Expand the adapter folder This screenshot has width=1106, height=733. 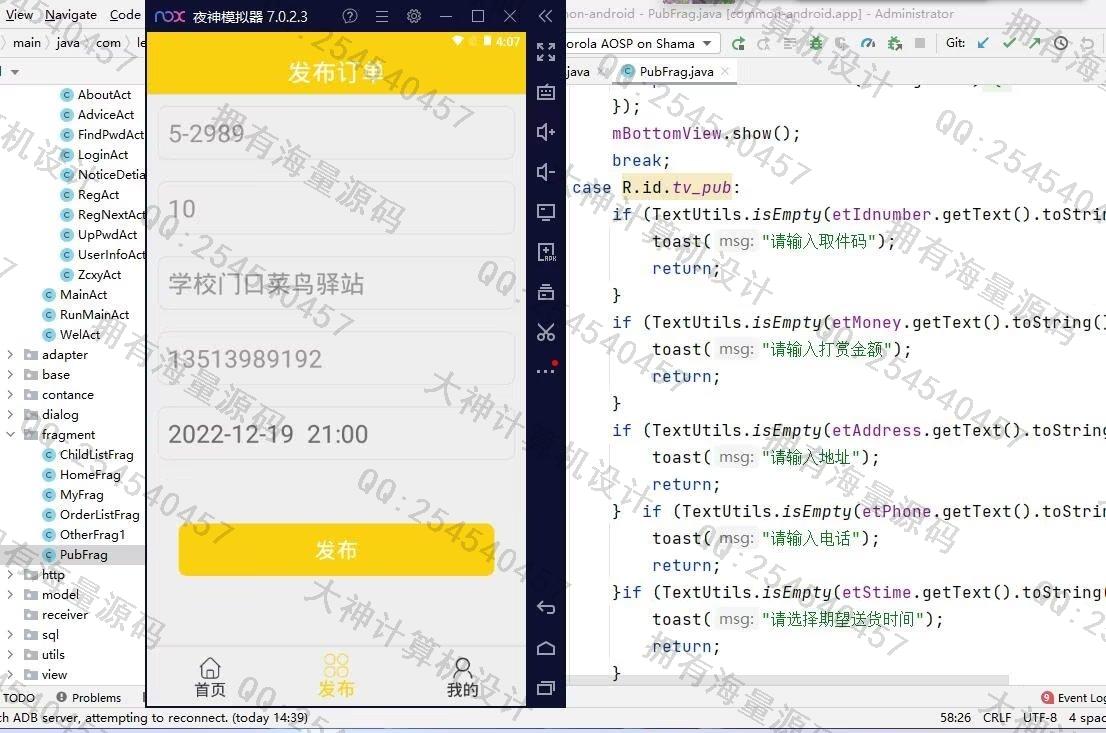[x=10, y=355]
